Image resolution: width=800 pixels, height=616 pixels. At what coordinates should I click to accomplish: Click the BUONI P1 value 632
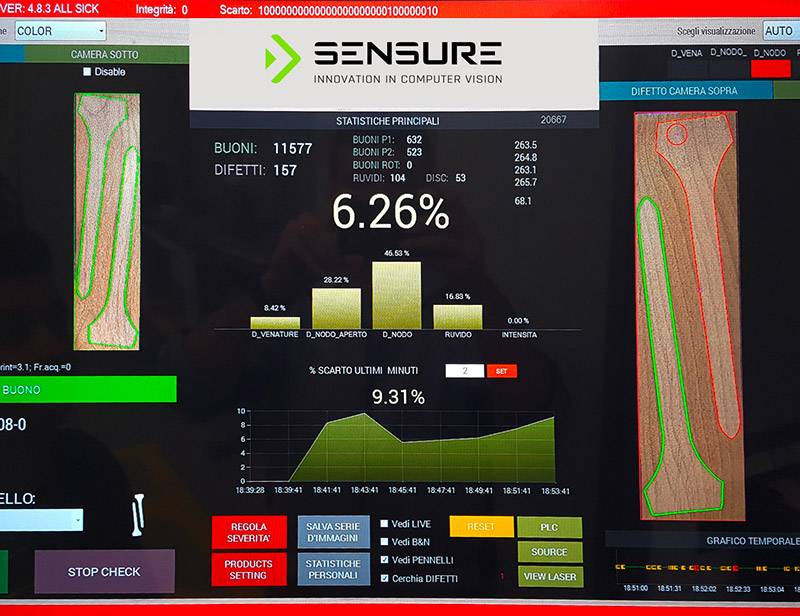[x=414, y=139]
